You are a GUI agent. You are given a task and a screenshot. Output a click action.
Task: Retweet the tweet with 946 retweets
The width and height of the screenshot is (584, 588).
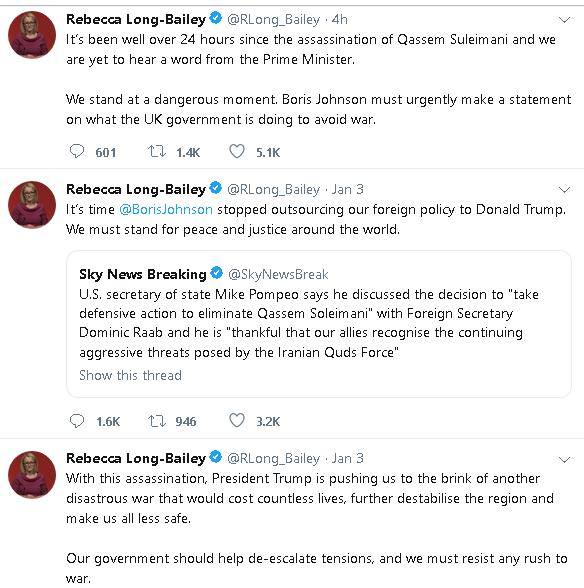pyautogui.click(x=157, y=421)
